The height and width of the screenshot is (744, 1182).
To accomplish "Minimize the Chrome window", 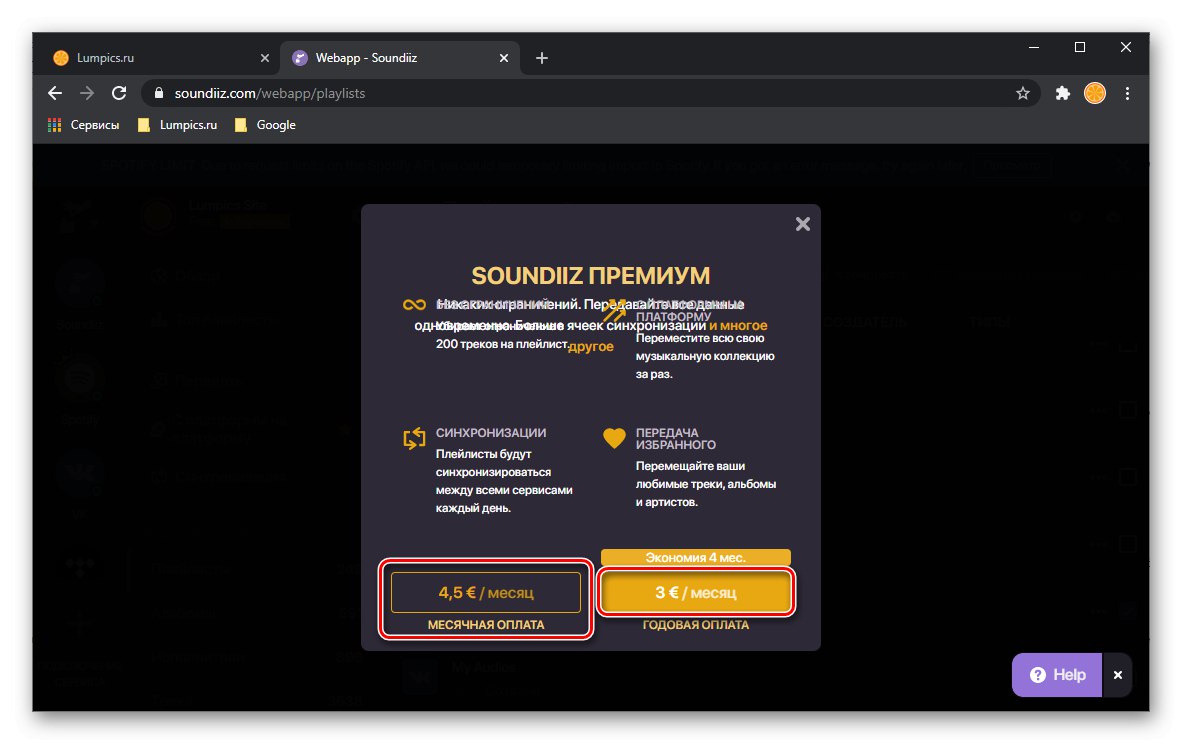I will [x=1034, y=47].
